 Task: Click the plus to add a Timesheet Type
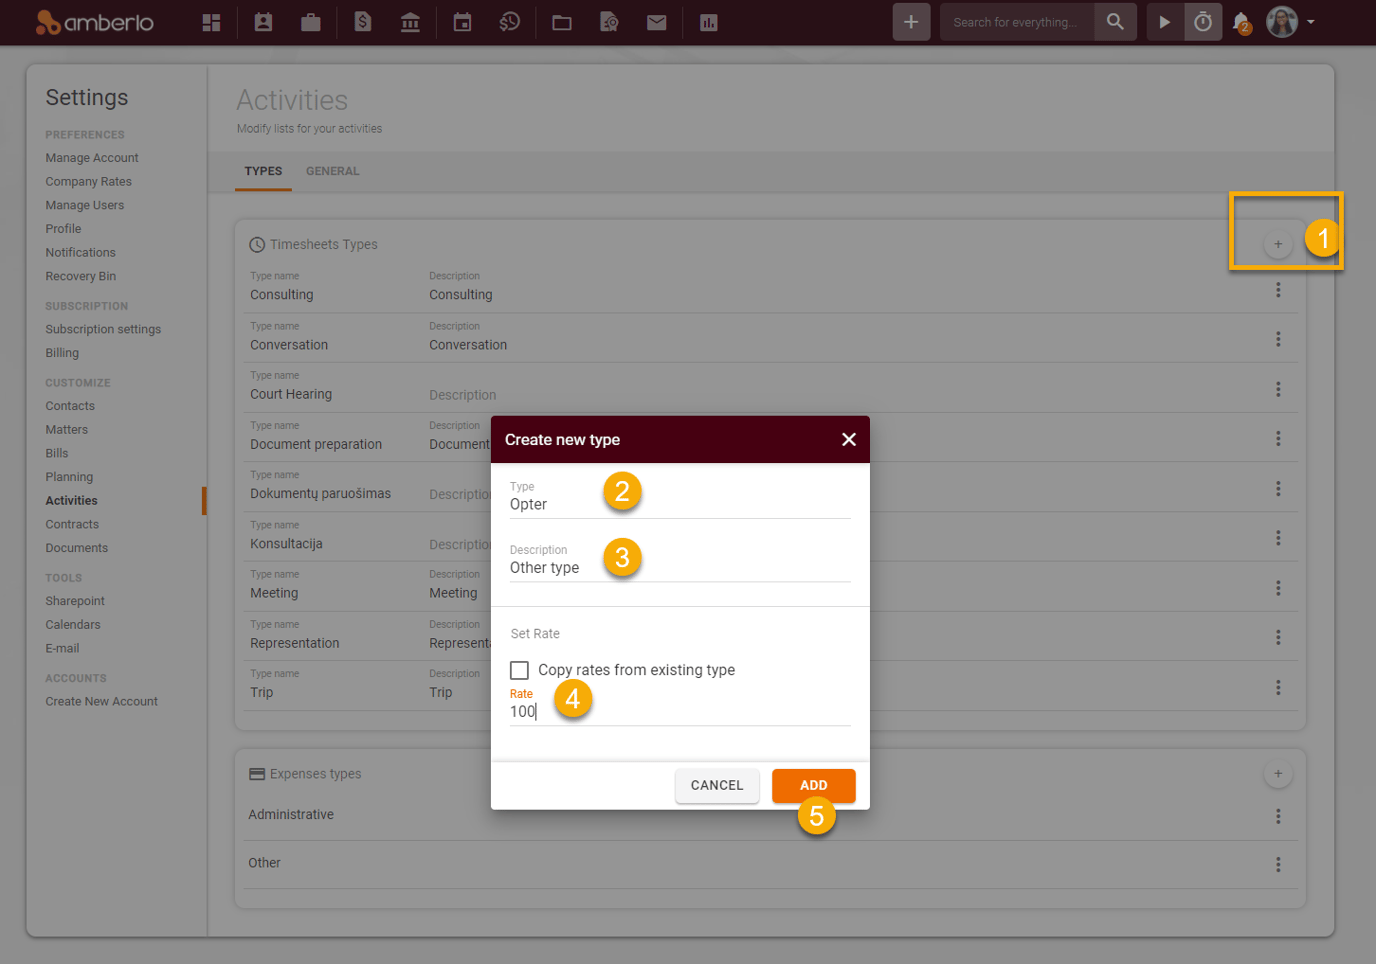pos(1278,242)
